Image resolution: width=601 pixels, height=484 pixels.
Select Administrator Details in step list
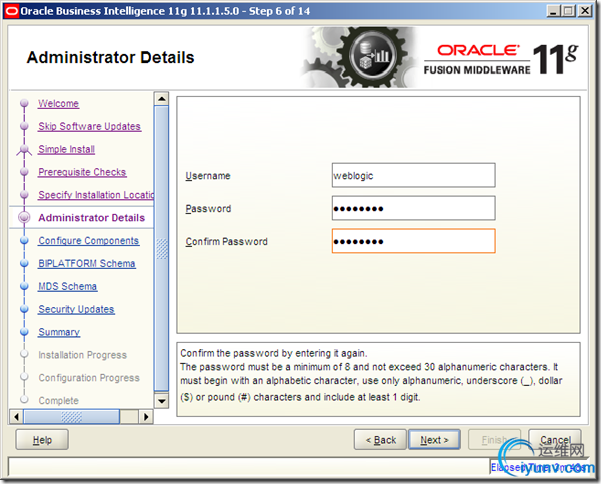tap(92, 218)
